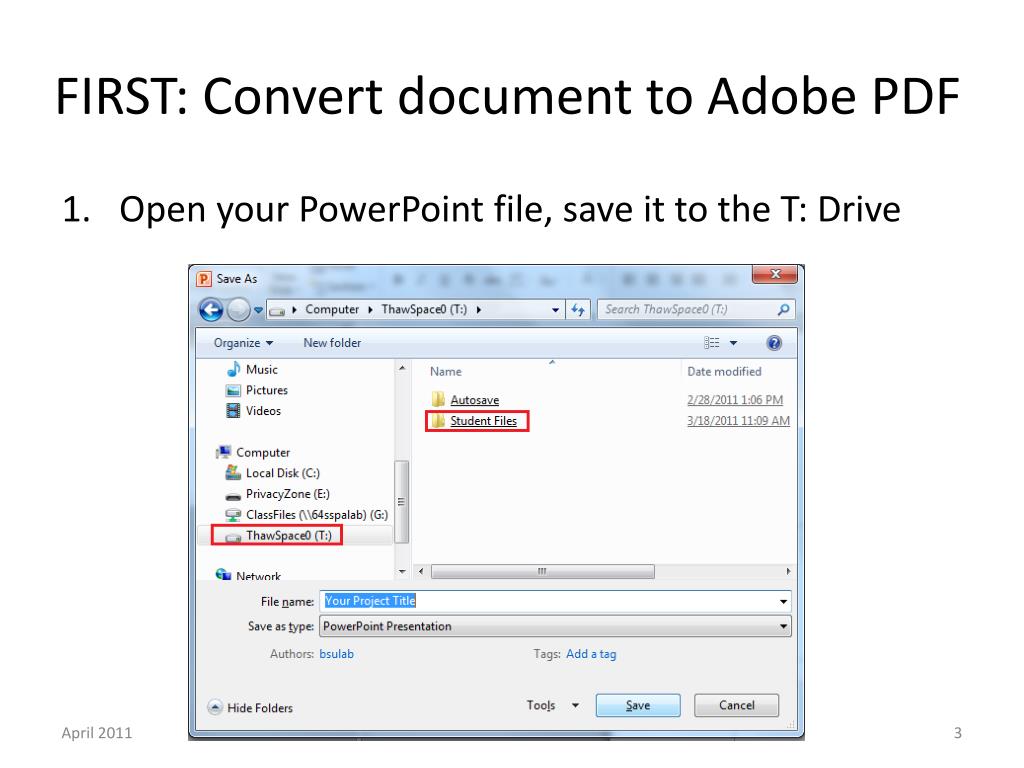This screenshot has height=768, width=1024.
Task: Click the Student Files folder icon
Action: (438, 421)
